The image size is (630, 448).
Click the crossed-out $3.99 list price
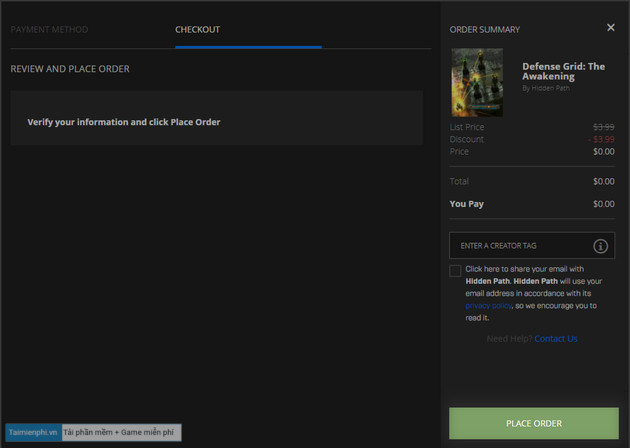coord(603,127)
